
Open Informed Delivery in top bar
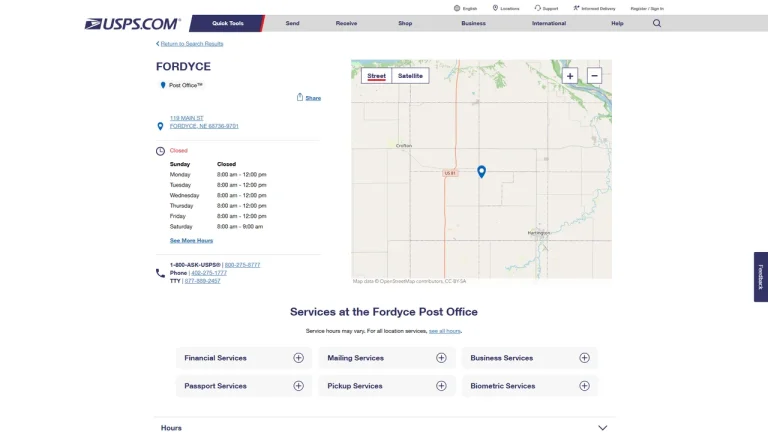pyautogui.click(x=594, y=8)
